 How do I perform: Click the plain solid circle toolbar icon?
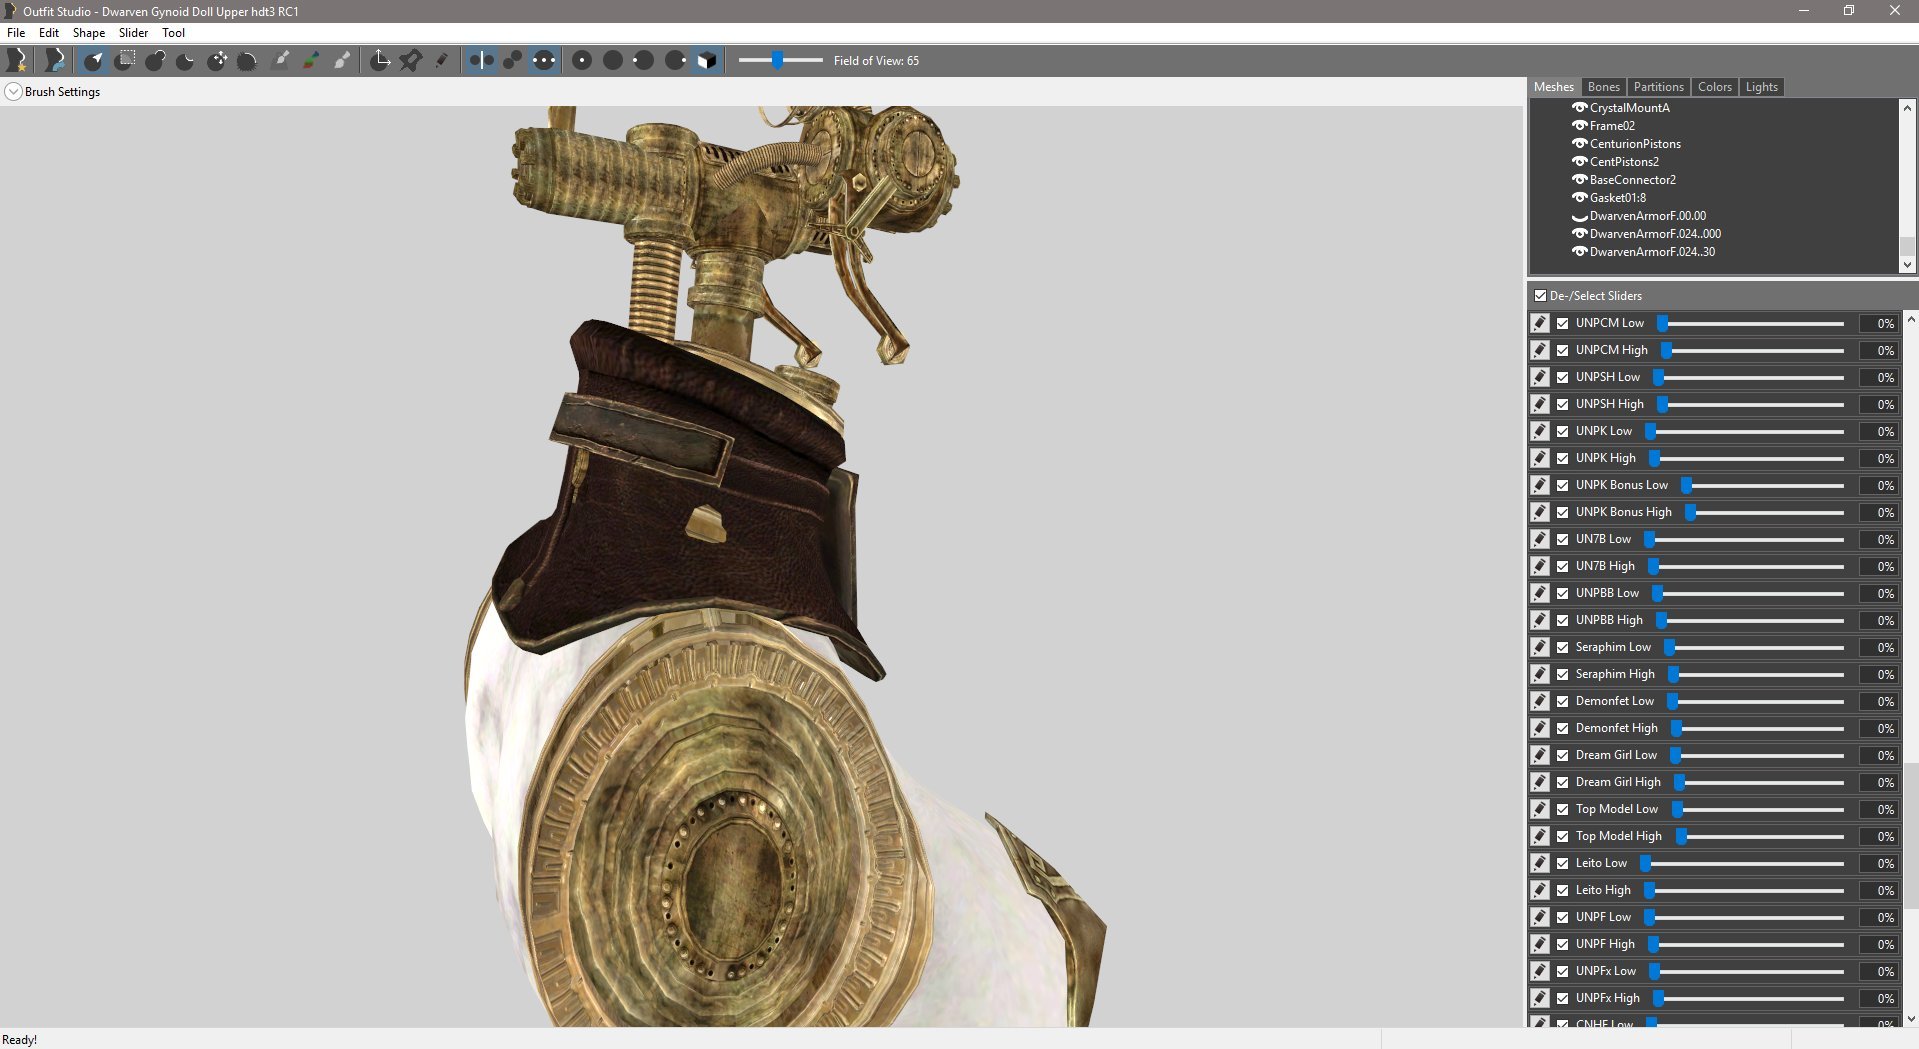click(x=613, y=60)
